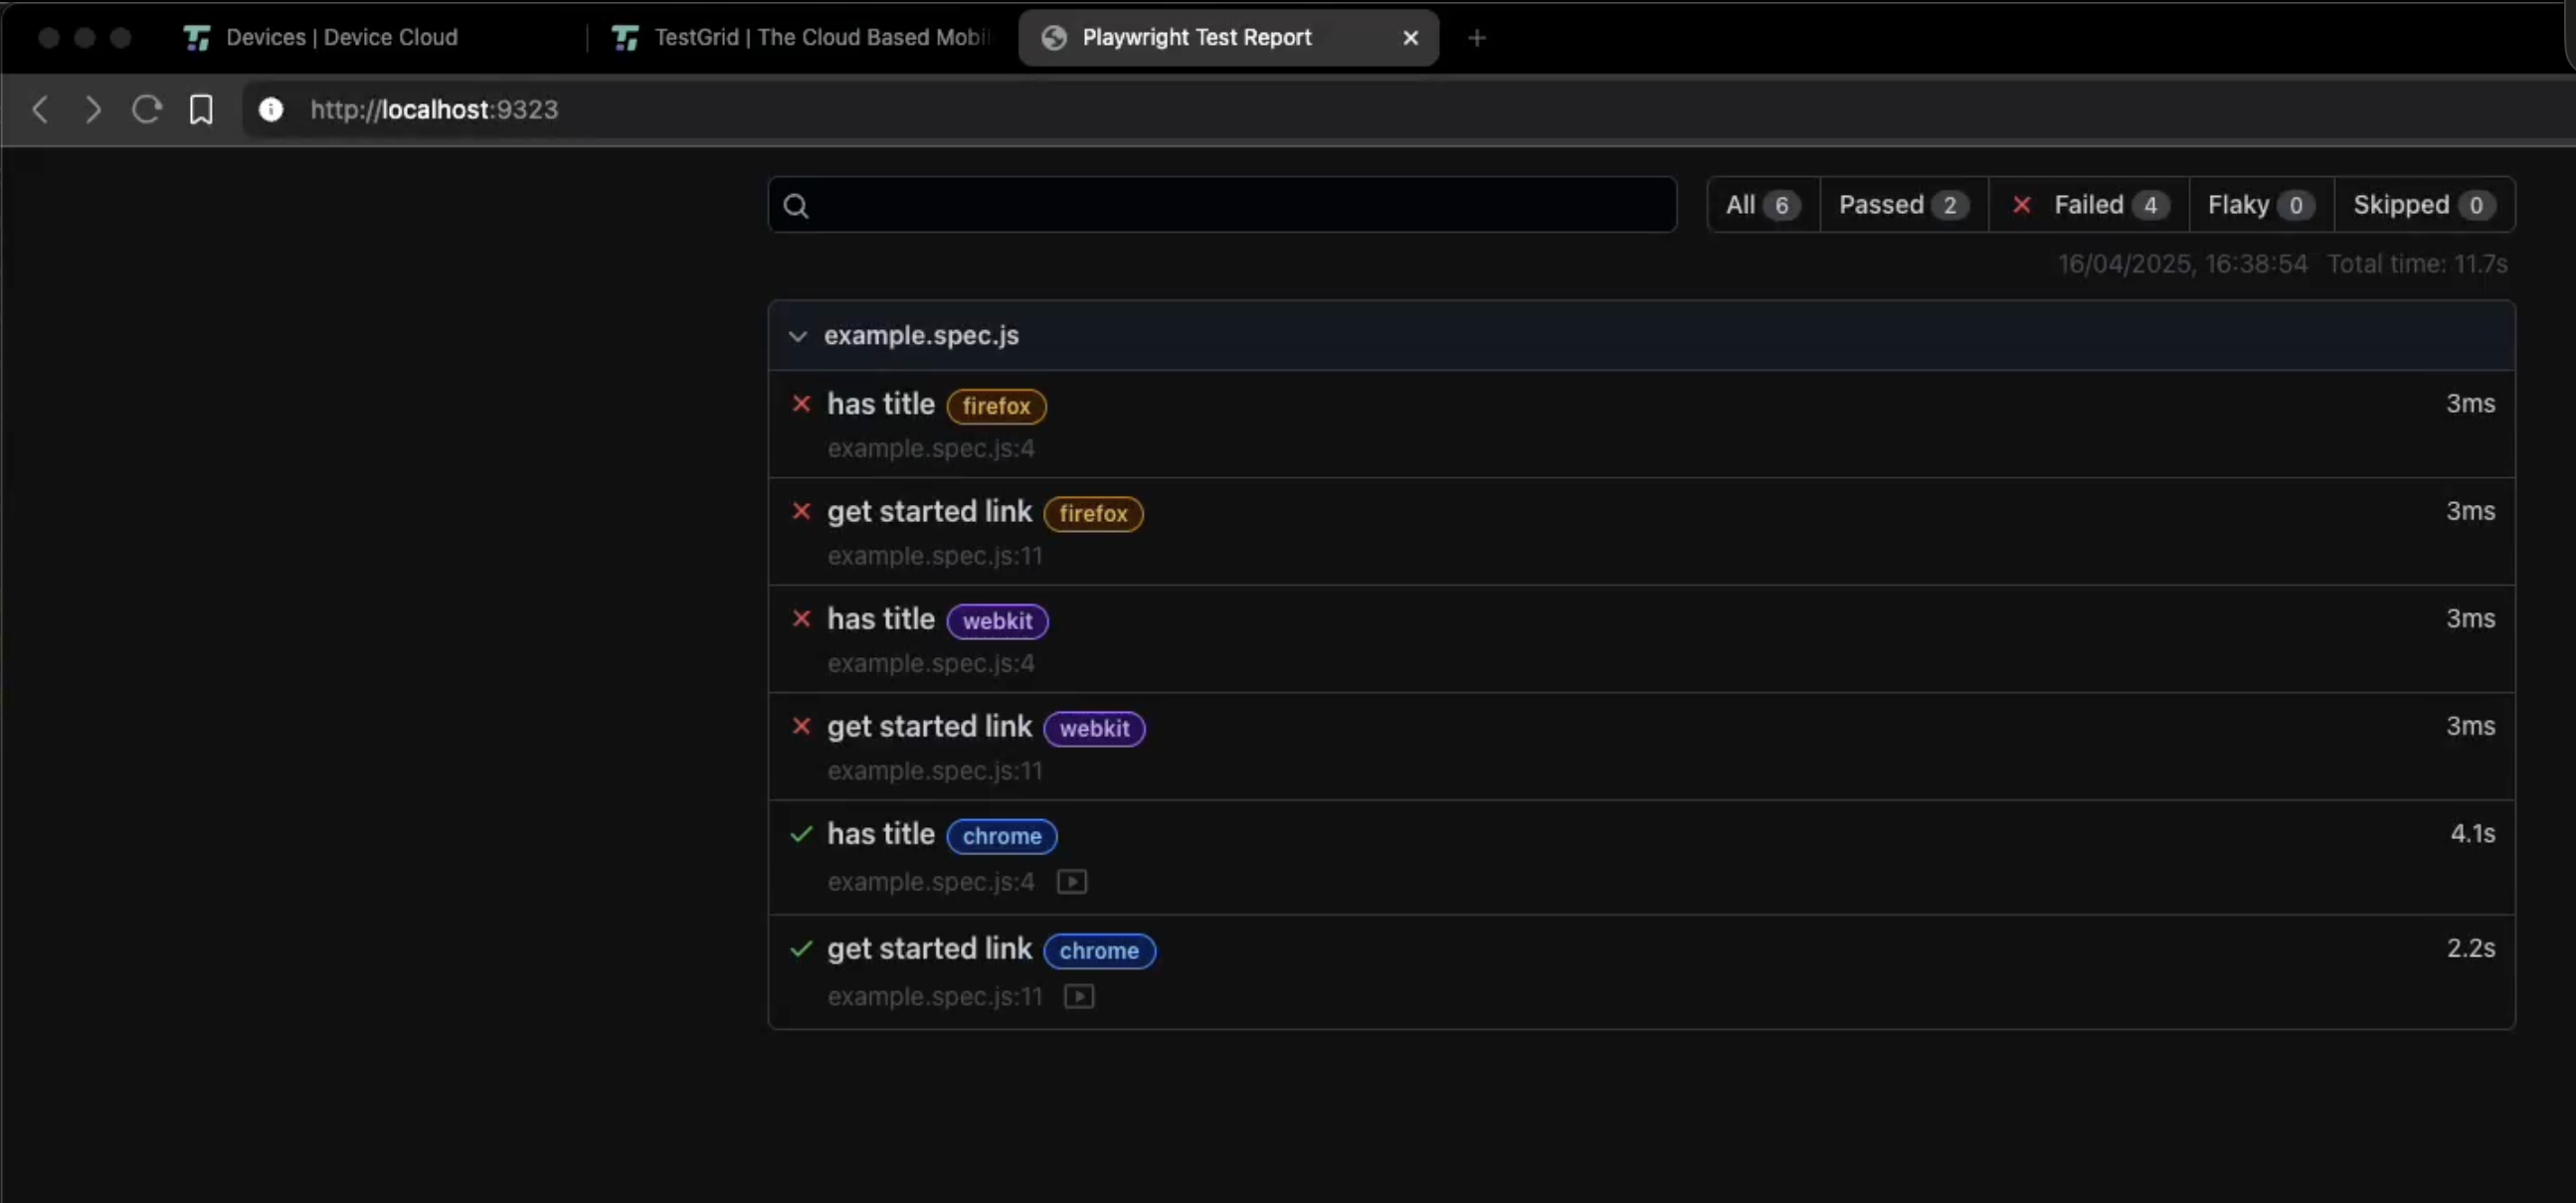Click the 4.1s duration value
Image resolution: width=2576 pixels, height=1203 pixels.
[2472, 834]
